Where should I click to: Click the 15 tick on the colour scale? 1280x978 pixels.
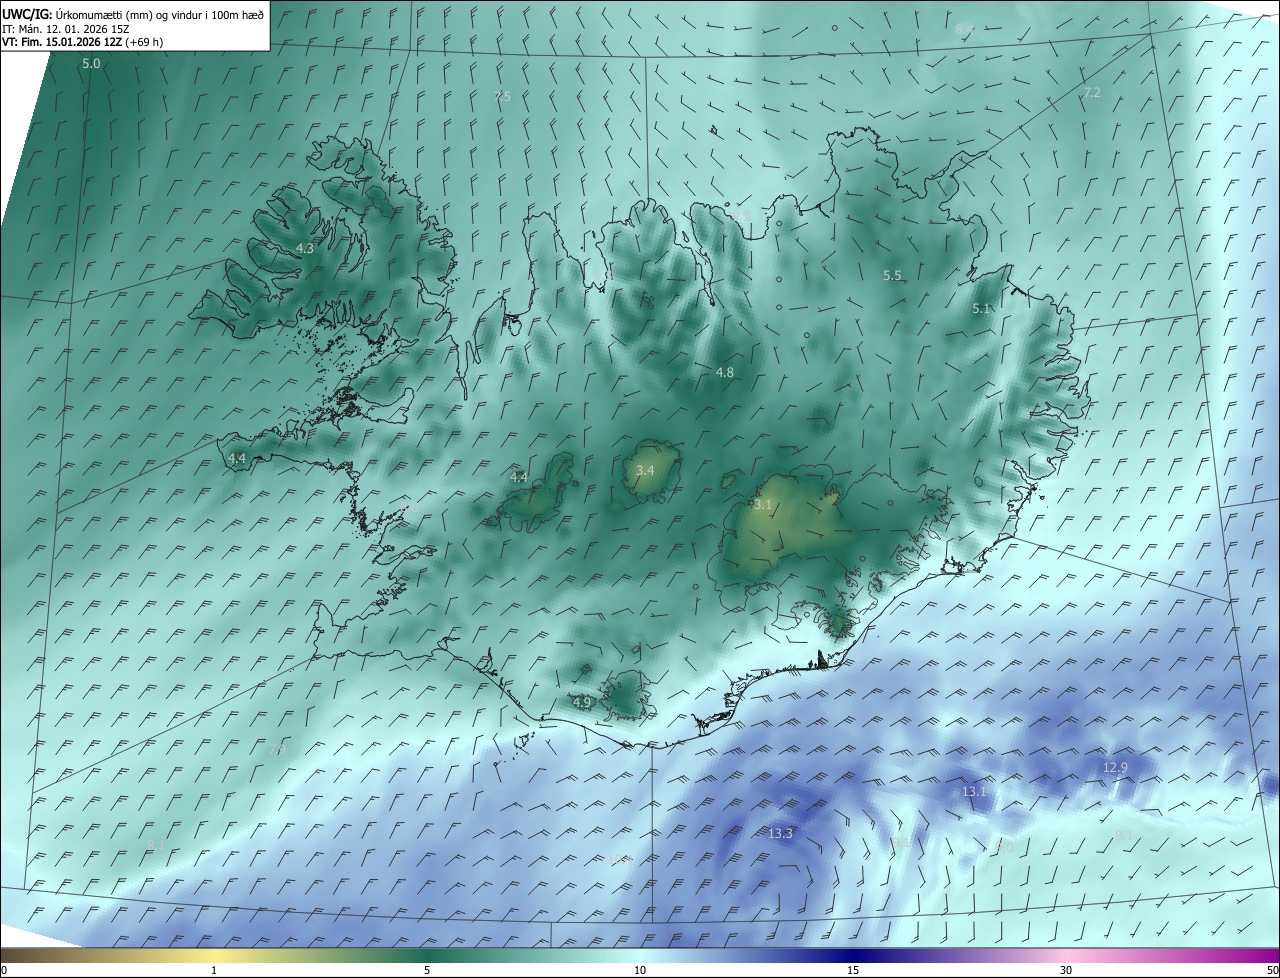pyautogui.click(x=853, y=970)
